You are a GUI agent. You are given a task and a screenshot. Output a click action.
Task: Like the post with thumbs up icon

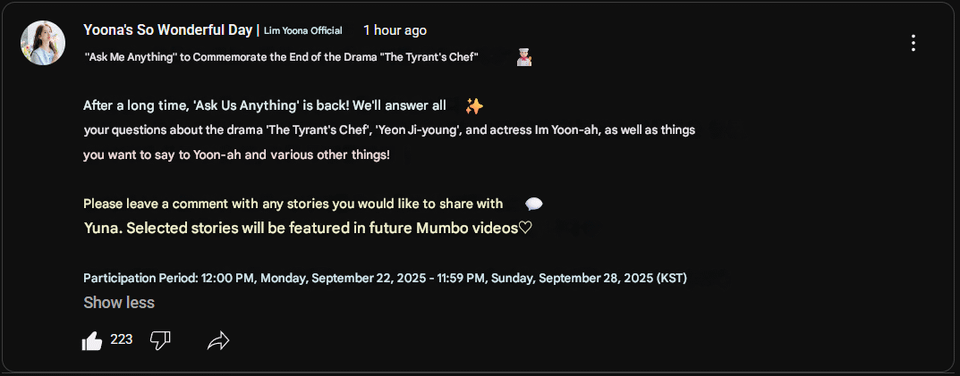[92, 340]
